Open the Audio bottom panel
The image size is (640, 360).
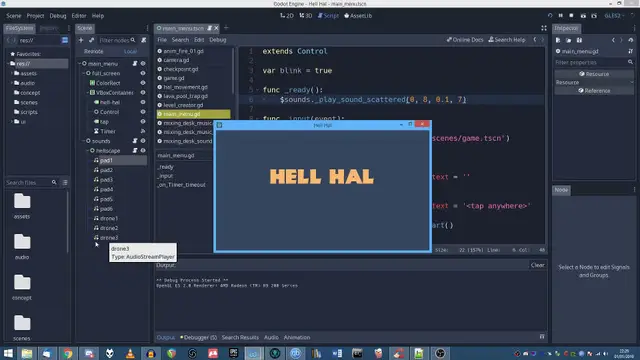[271, 338]
